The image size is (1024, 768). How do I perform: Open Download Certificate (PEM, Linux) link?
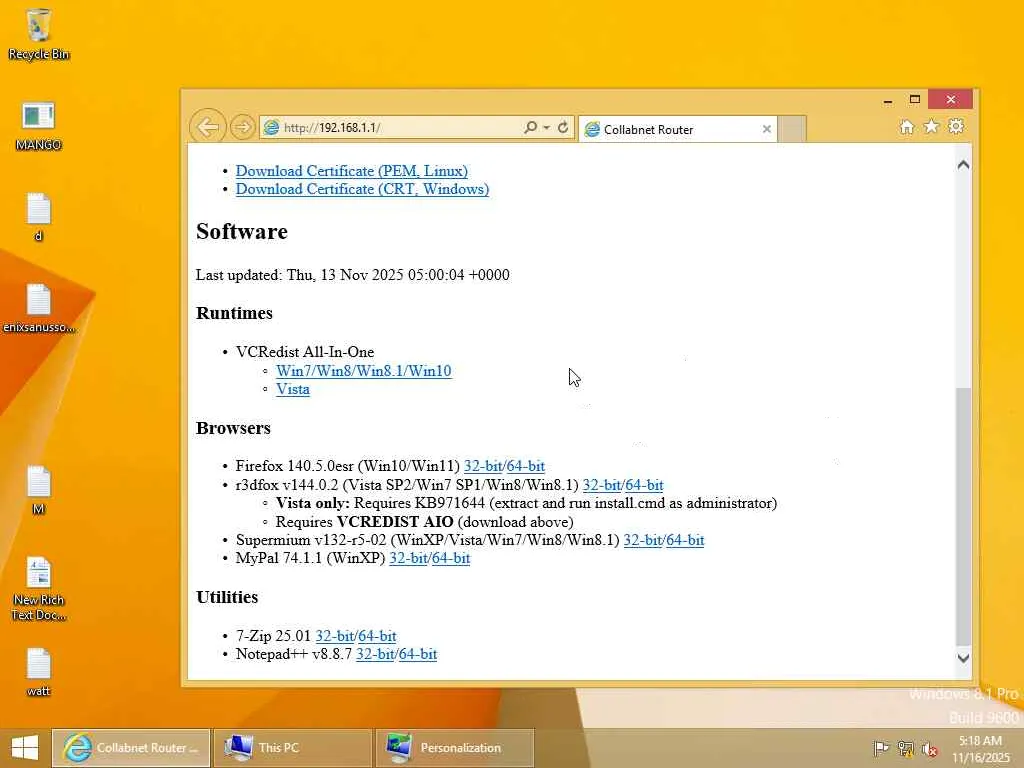[x=351, y=170]
